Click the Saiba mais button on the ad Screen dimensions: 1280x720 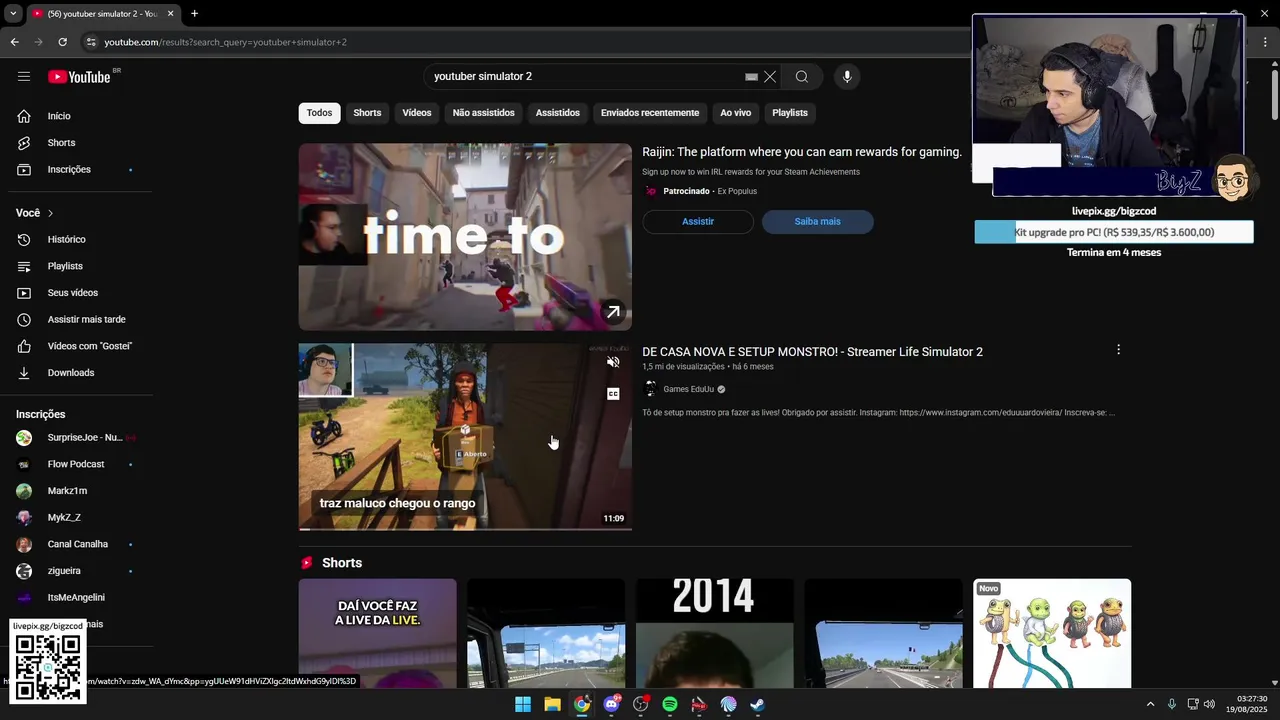click(818, 222)
